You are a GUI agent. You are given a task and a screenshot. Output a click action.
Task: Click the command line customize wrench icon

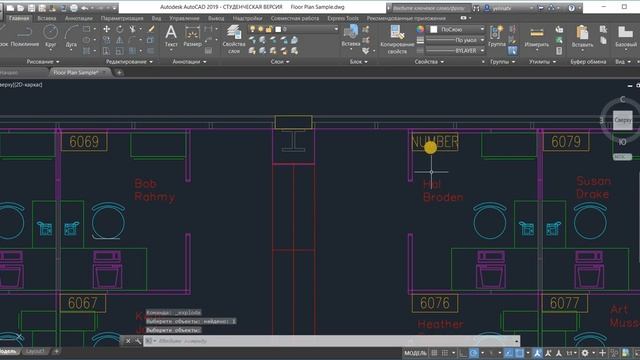(x=138, y=341)
